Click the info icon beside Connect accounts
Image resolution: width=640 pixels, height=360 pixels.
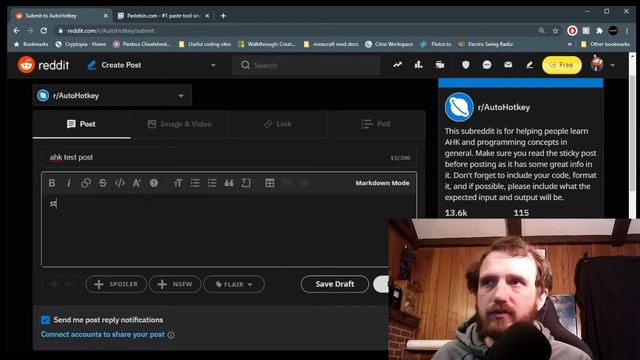pyautogui.click(x=171, y=335)
